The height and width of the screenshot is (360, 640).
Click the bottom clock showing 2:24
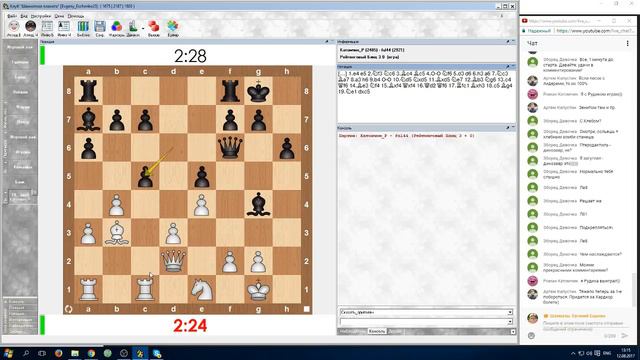coord(190,326)
